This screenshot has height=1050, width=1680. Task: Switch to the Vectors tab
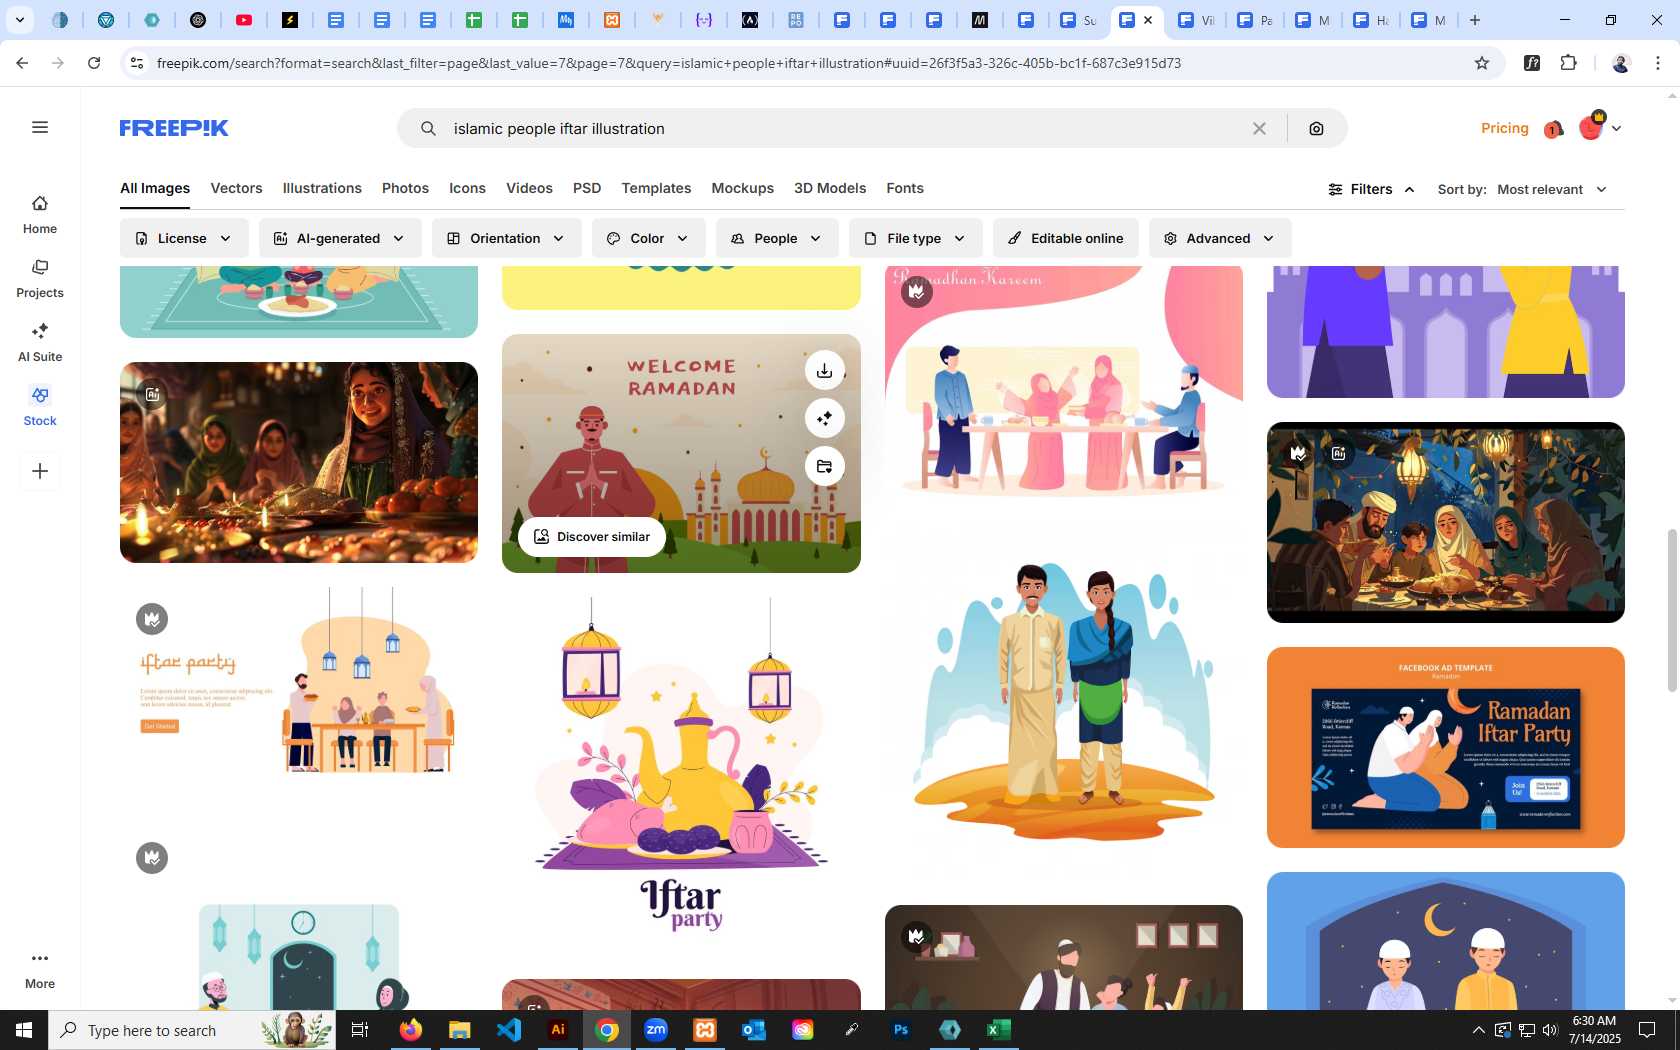pyautogui.click(x=236, y=188)
